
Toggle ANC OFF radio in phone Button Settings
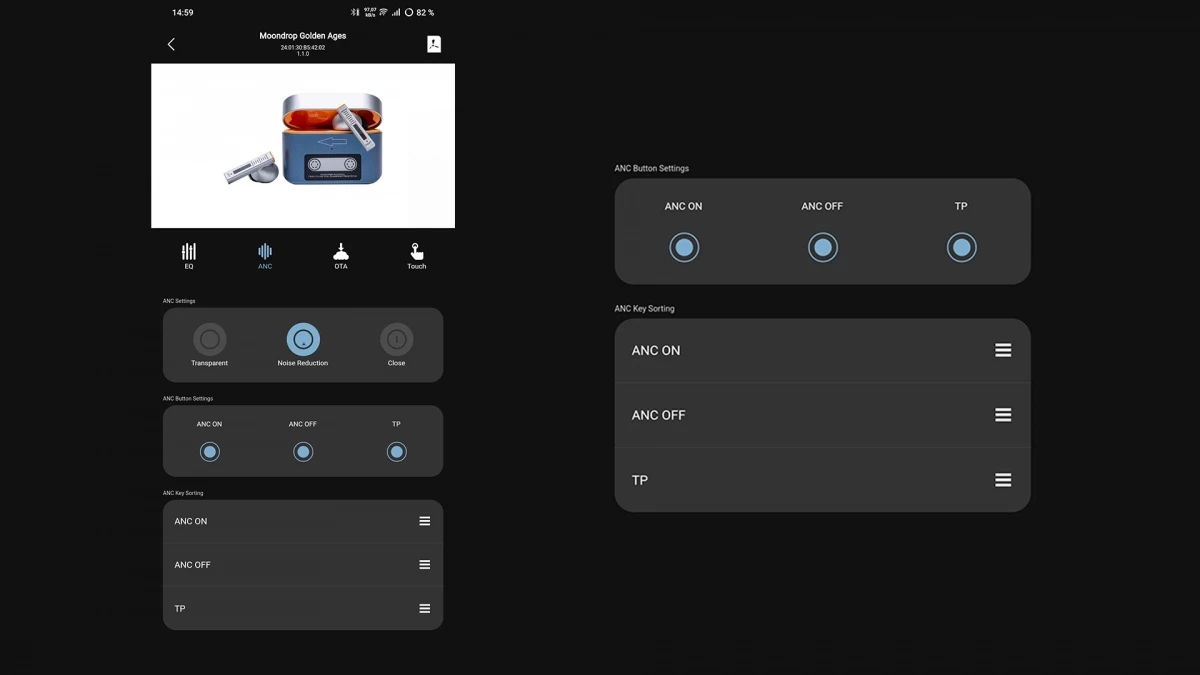click(303, 452)
